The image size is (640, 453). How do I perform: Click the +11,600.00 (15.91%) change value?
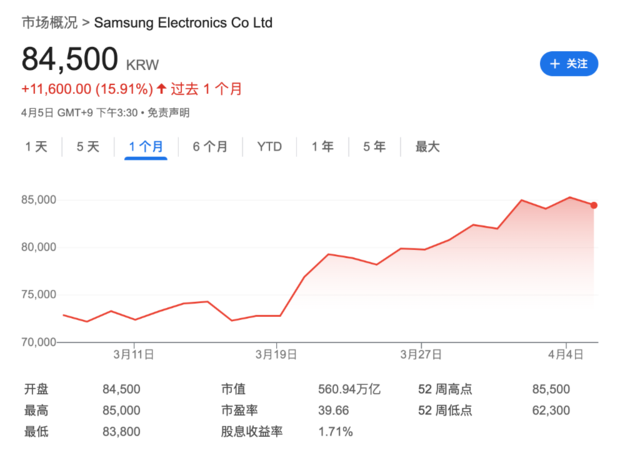point(87,89)
